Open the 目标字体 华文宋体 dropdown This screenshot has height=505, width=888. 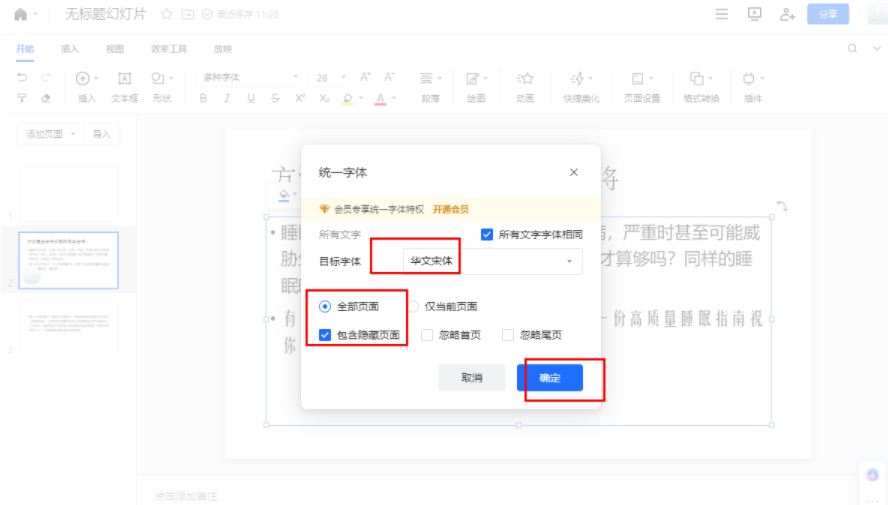coord(493,261)
